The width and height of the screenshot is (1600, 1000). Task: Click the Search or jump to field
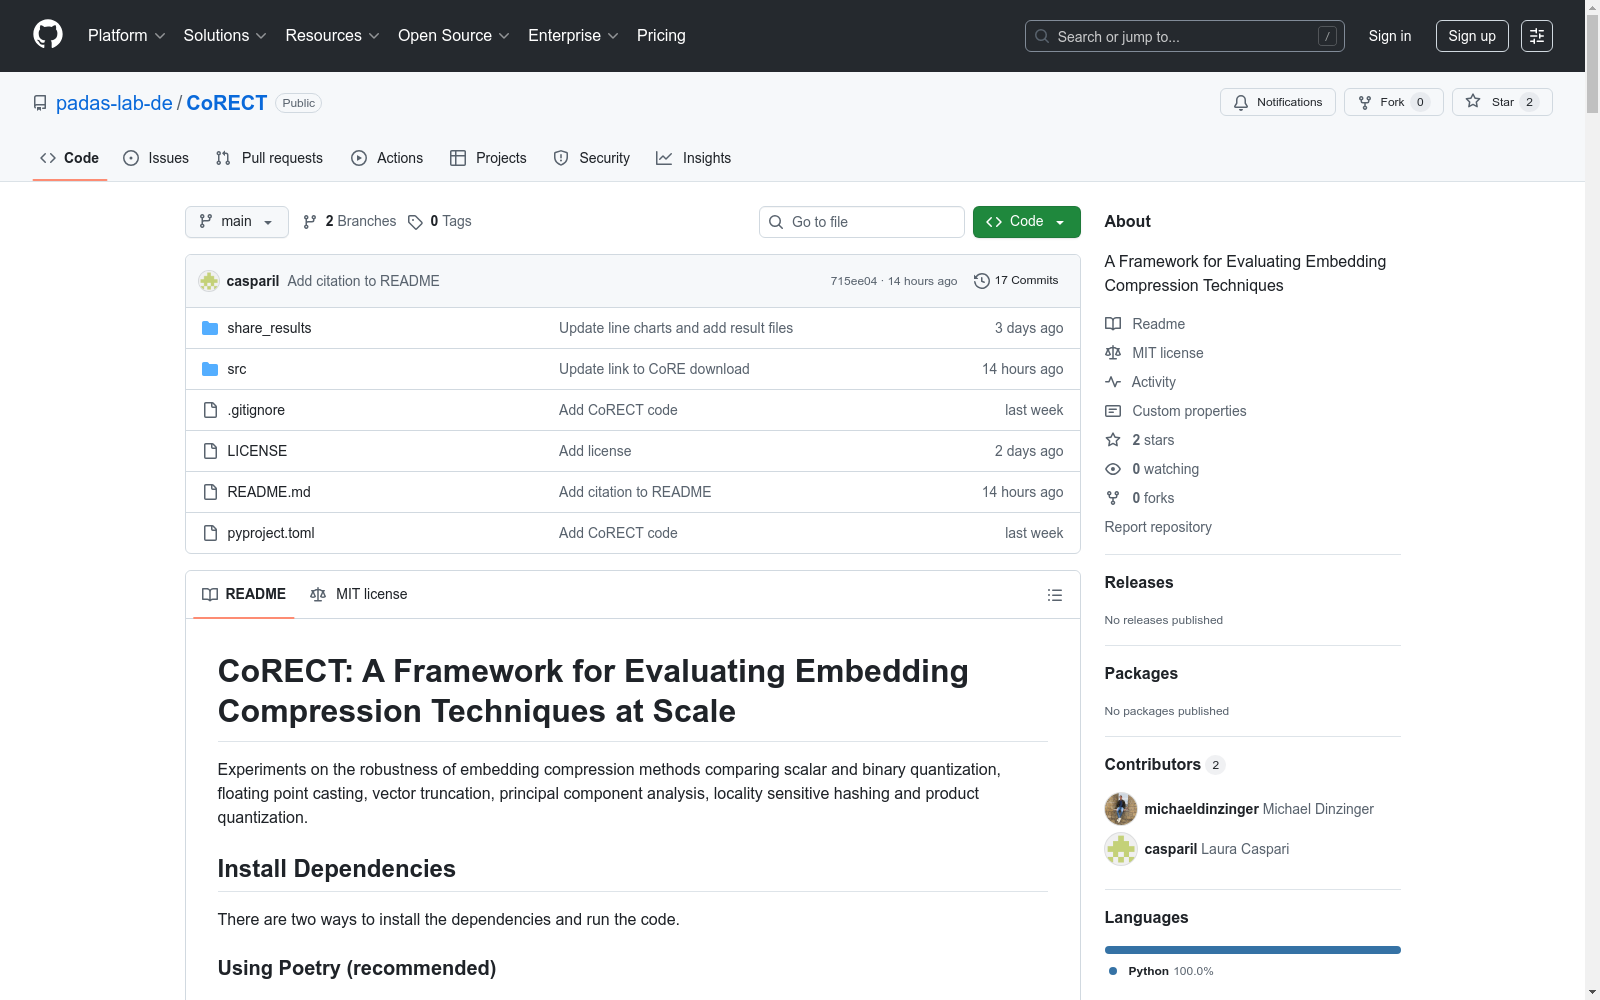point(1185,36)
